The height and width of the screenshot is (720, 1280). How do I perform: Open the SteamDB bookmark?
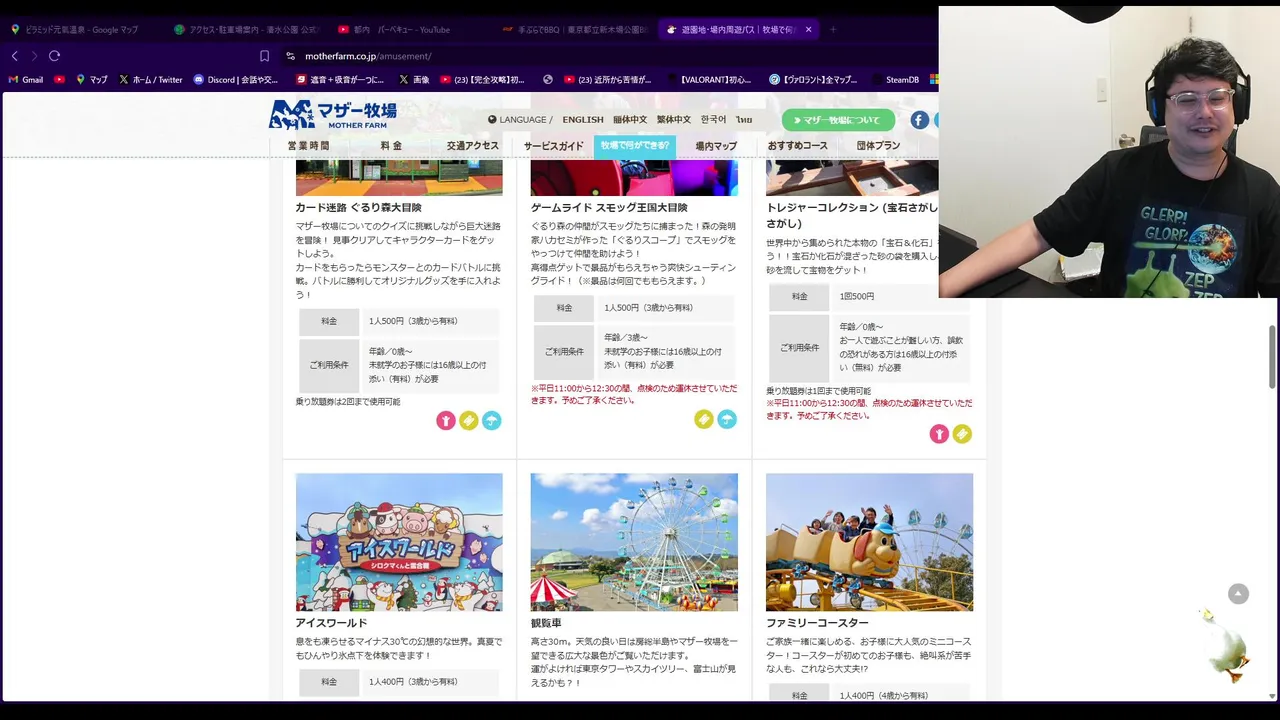tap(894, 79)
